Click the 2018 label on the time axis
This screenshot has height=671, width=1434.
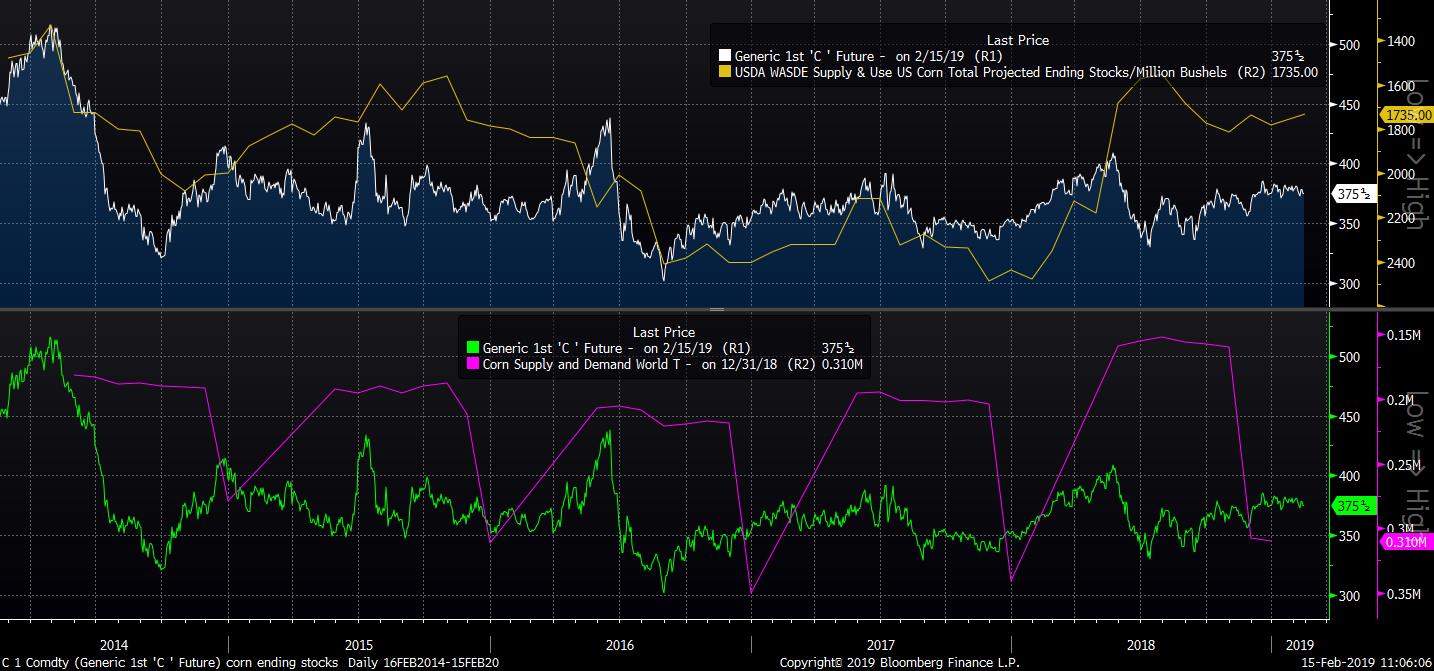point(1140,644)
